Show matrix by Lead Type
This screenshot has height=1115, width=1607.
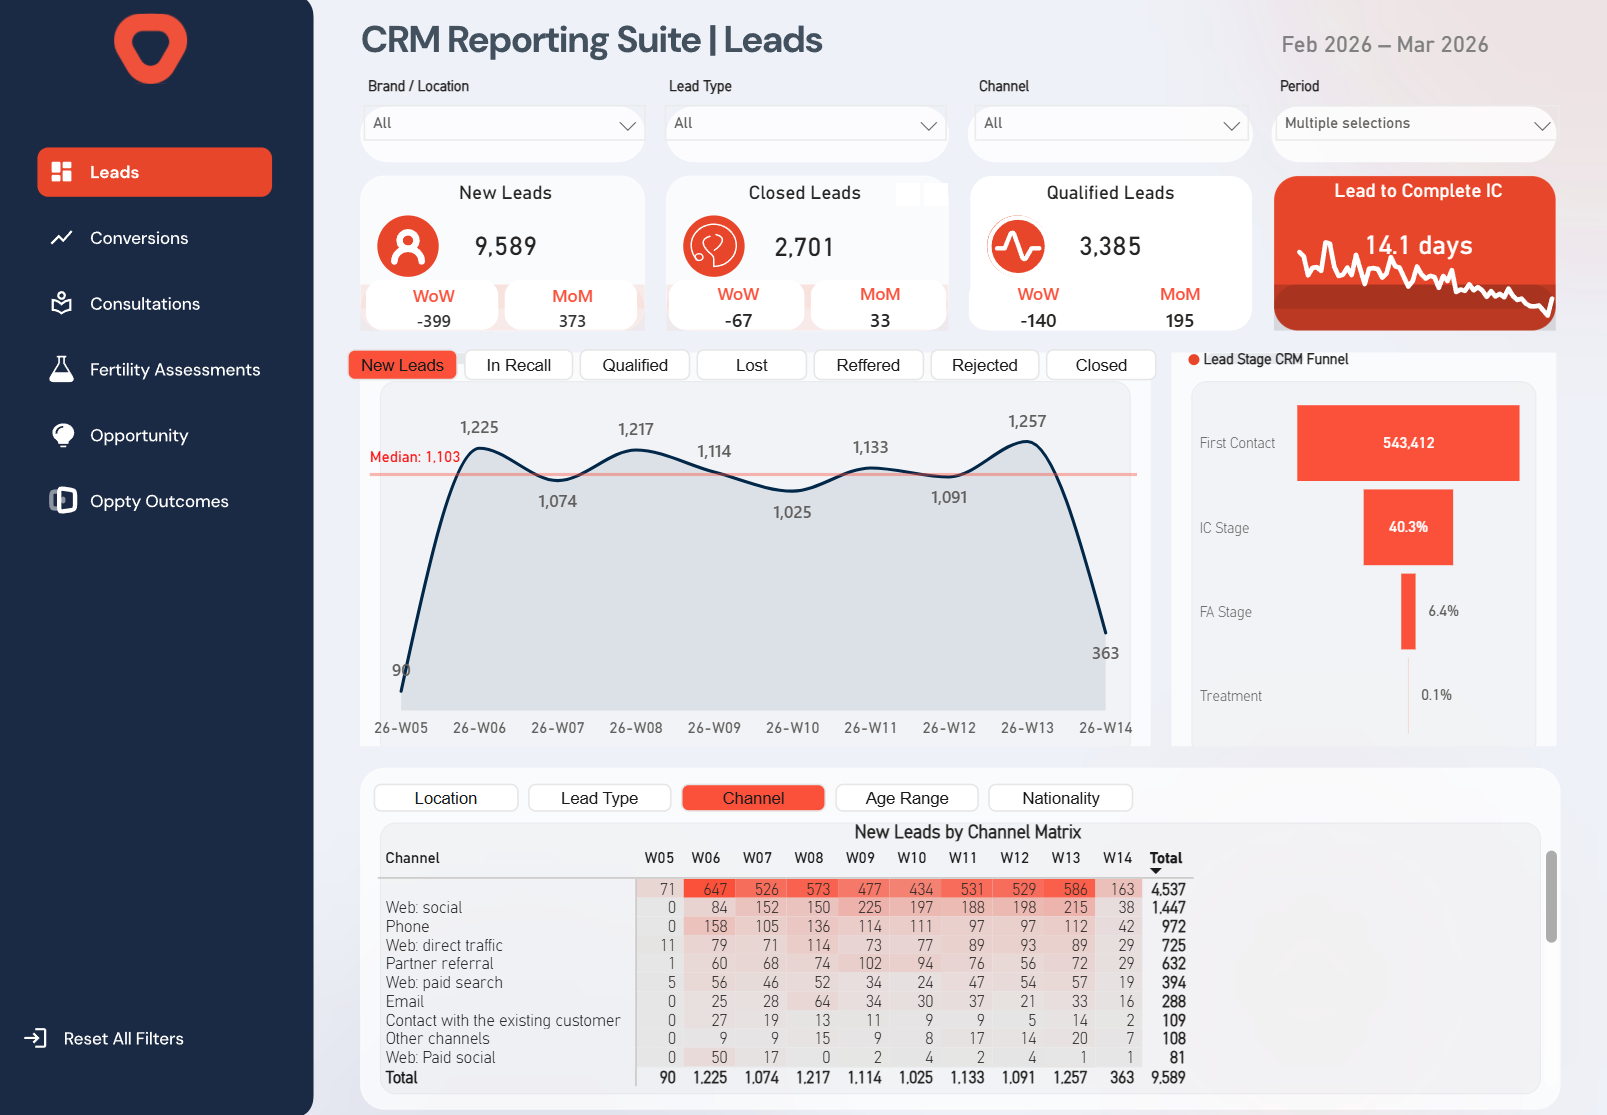(600, 798)
